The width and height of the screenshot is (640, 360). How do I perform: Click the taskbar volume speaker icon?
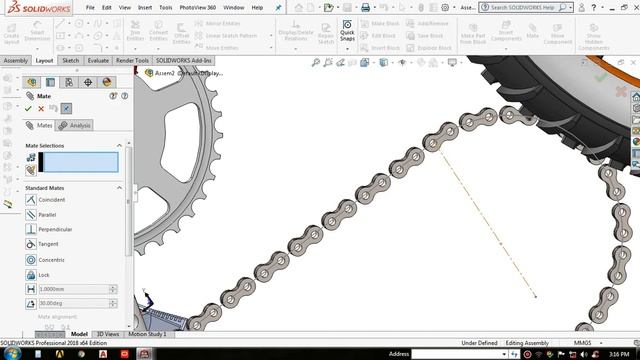point(584,354)
